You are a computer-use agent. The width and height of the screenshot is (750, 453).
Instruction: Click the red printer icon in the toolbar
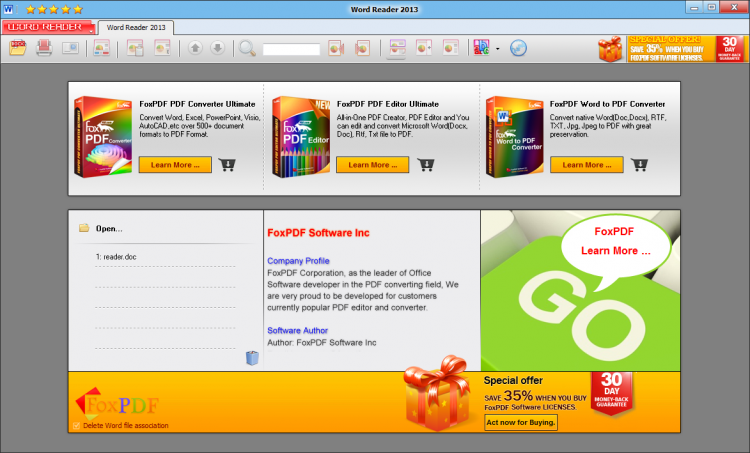click(x=44, y=48)
